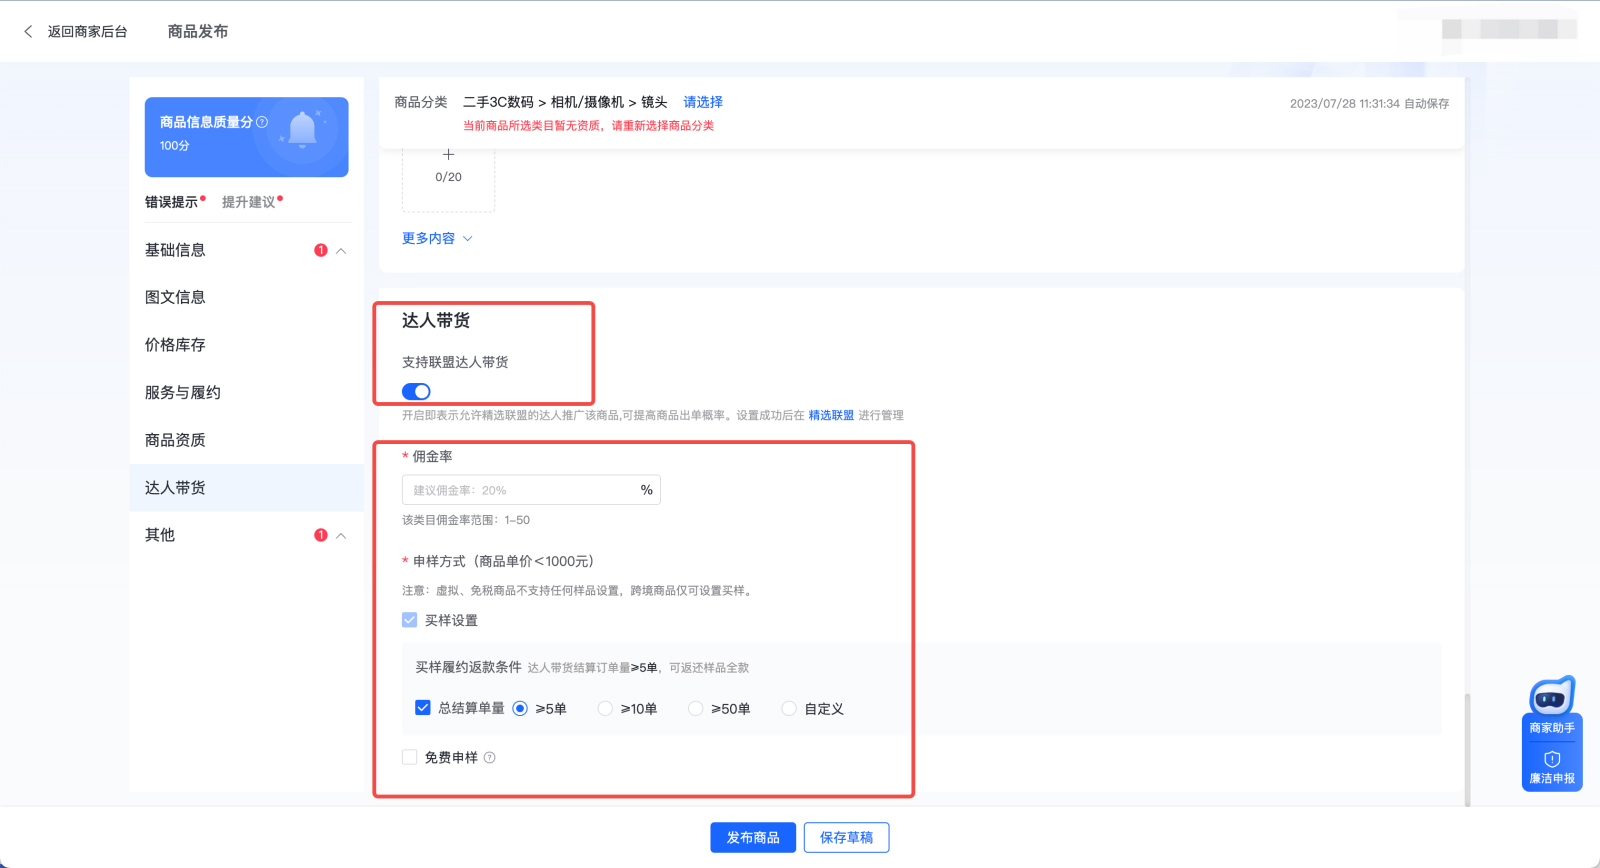
Task: Open the 精选联盟 link
Action: click(x=831, y=415)
